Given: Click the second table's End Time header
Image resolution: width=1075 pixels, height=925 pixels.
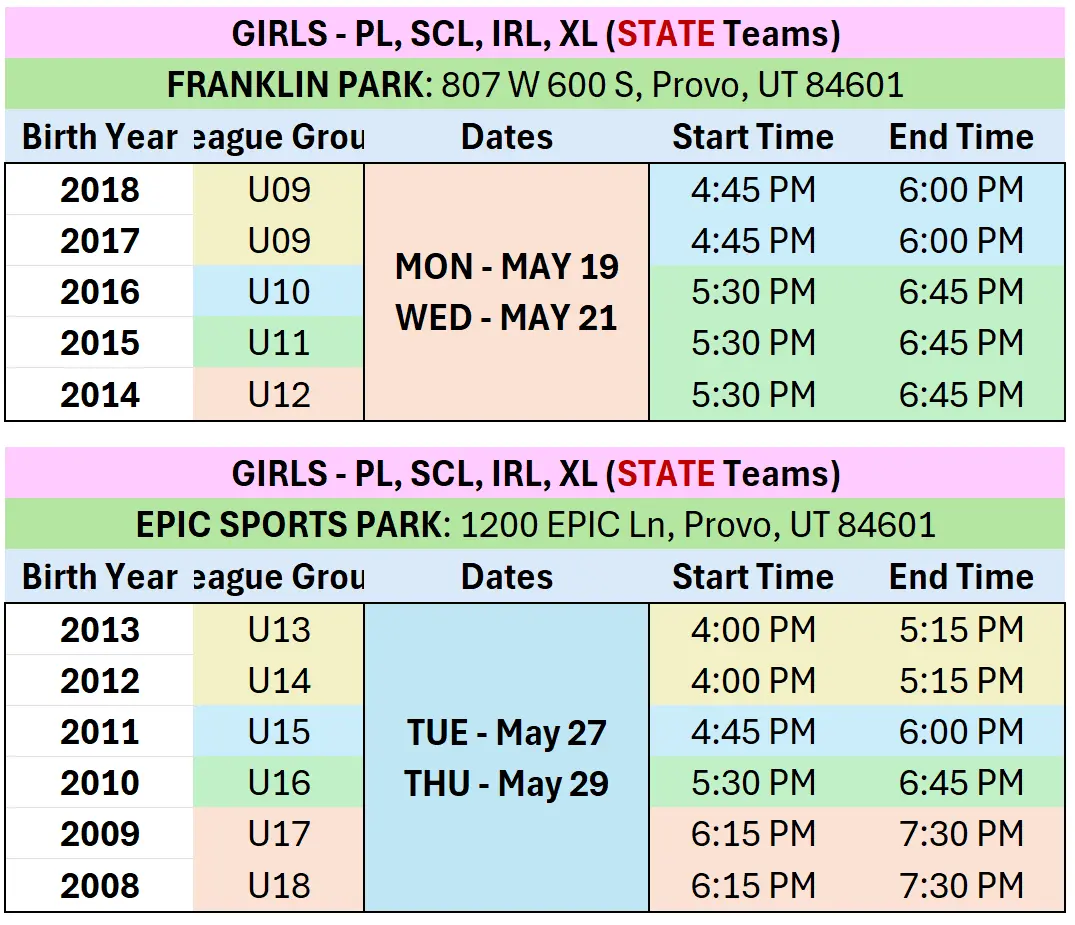Looking at the screenshot, I should coord(961,577).
